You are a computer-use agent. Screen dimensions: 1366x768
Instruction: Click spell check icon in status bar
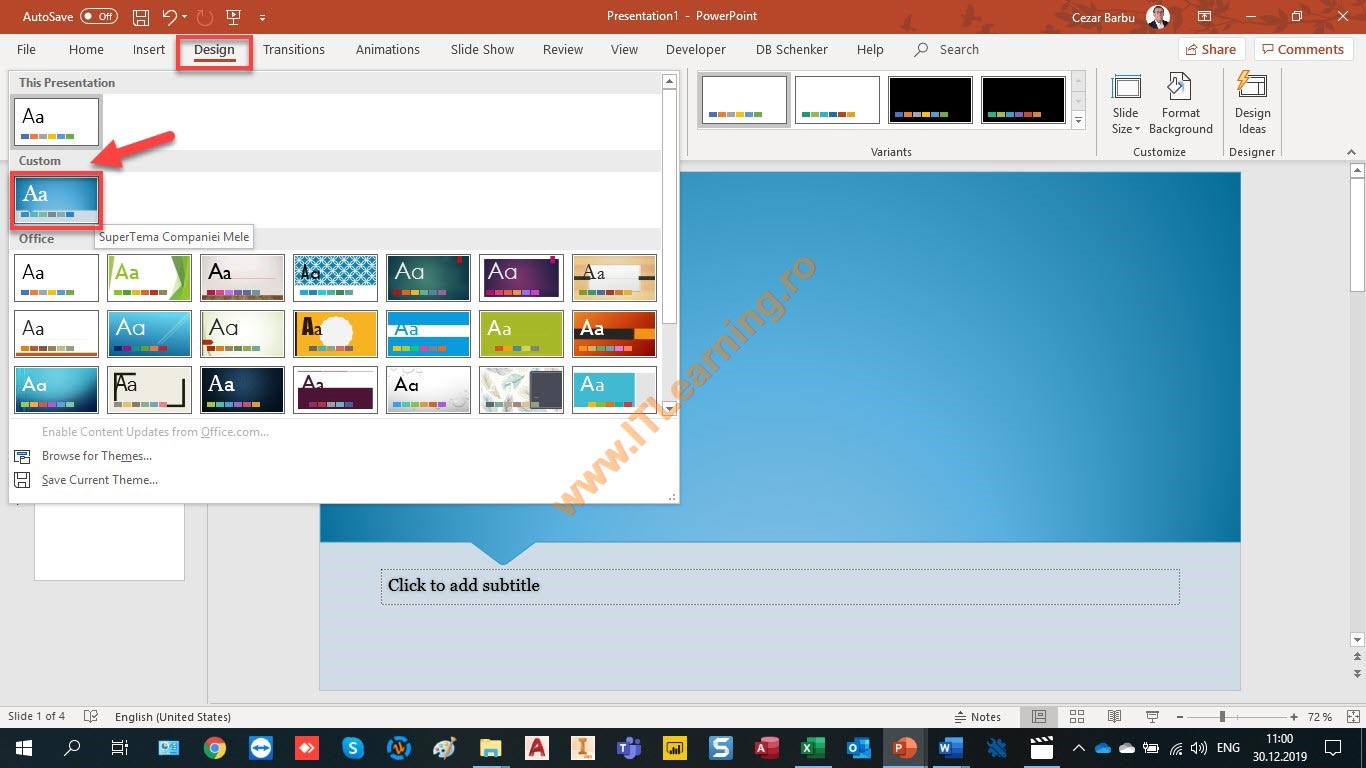91,717
